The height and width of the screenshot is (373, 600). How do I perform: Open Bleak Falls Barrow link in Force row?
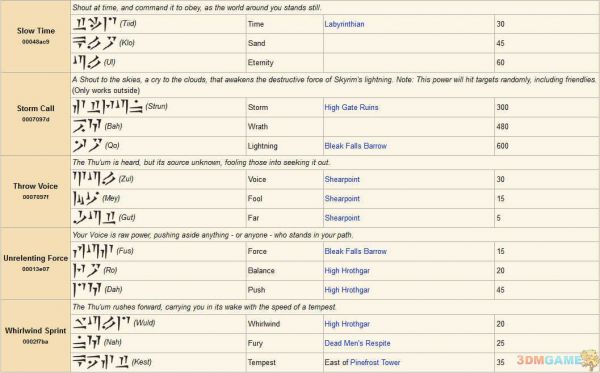click(355, 251)
